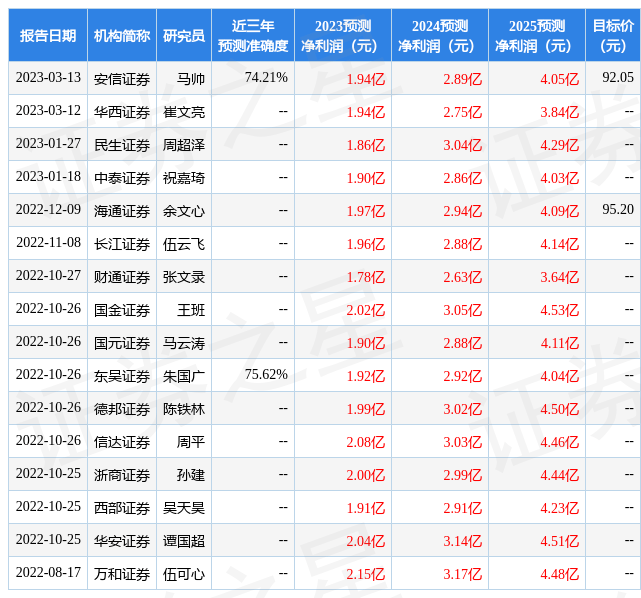
Task: Click analyst name 祝嘉琦
Action: tap(184, 178)
